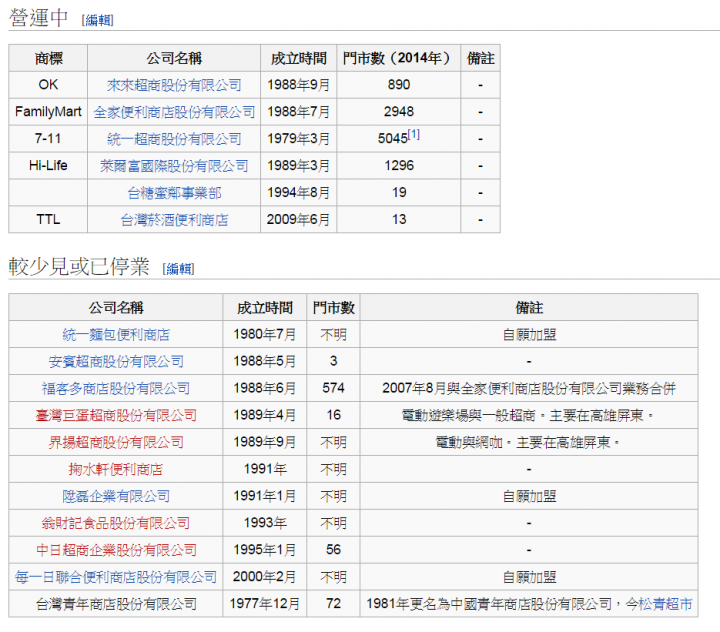
Task: Click the 1995年1月 date cell
Action: click(265, 550)
